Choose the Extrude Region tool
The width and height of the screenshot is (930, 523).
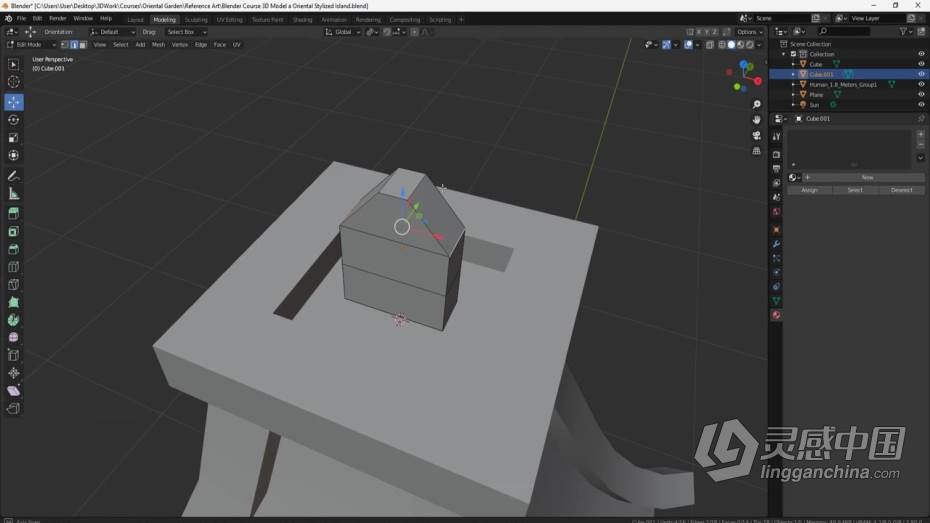14,213
